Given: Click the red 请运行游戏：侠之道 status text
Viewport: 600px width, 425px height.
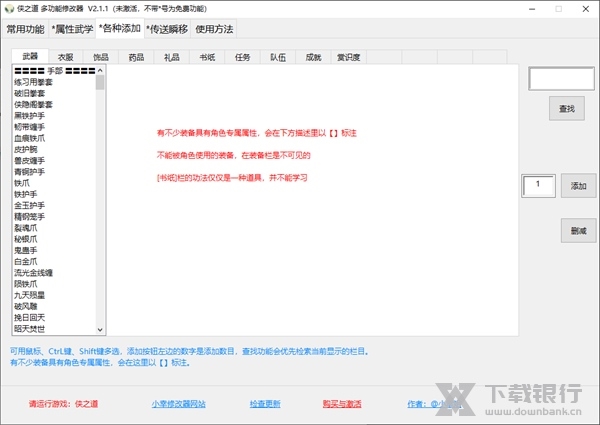Looking at the screenshot, I should point(64,404).
